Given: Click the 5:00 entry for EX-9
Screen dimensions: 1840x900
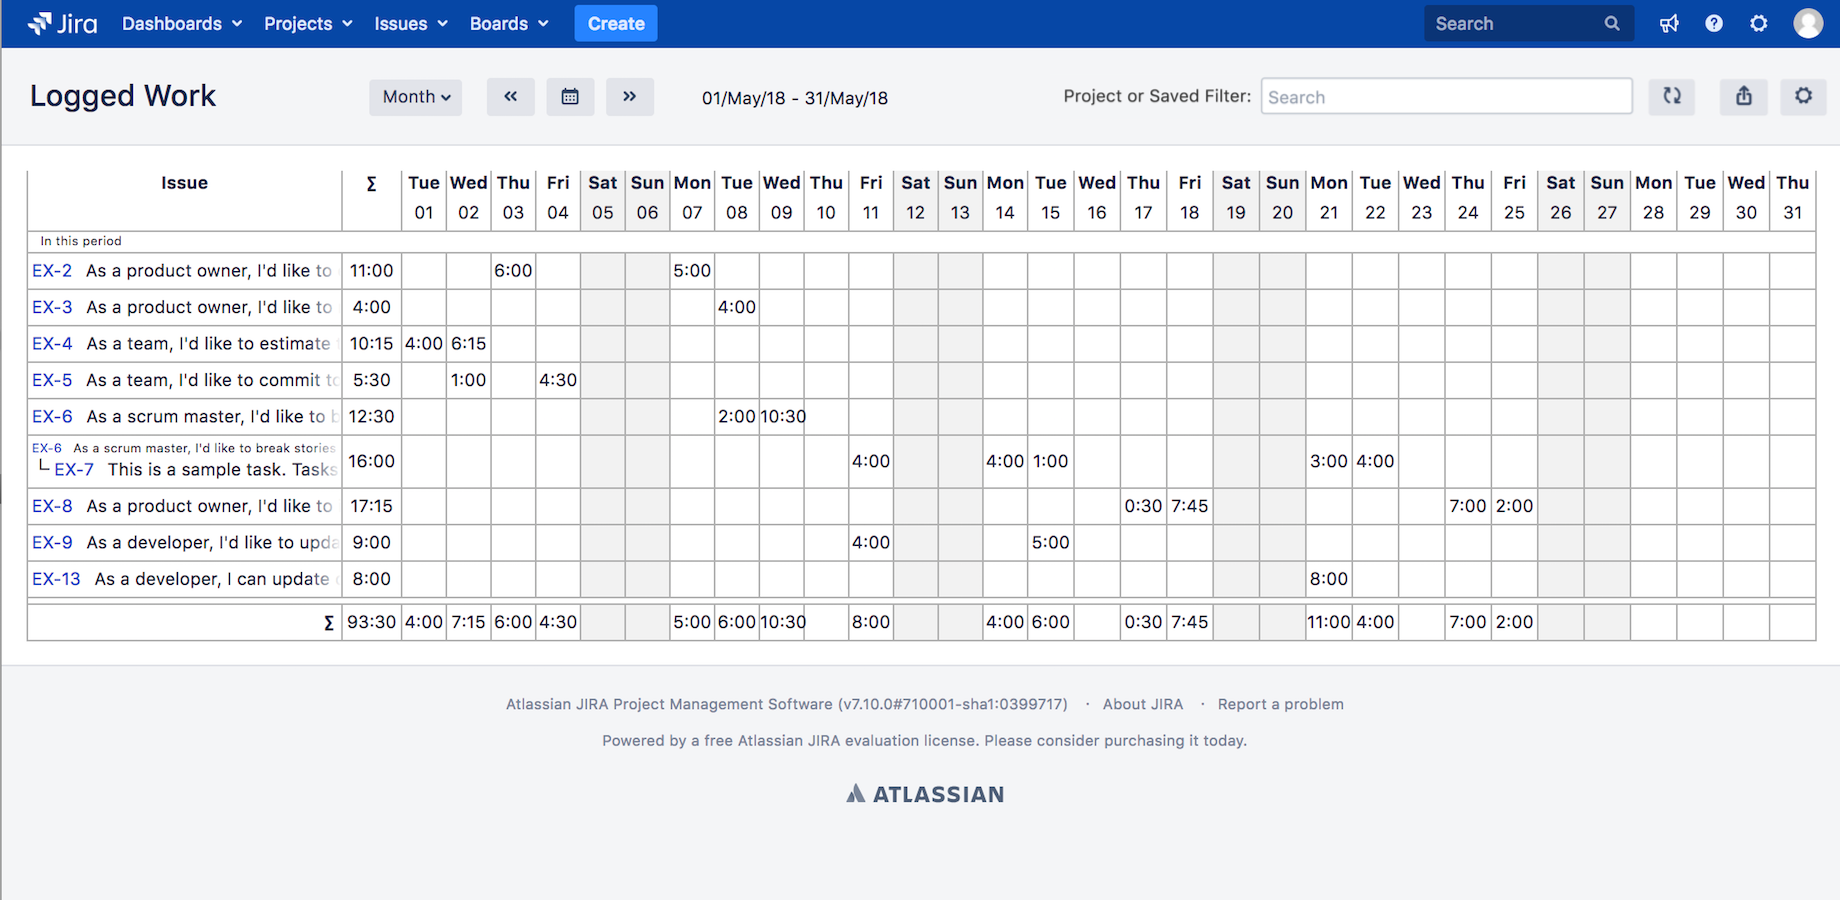Looking at the screenshot, I should tap(1051, 542).
